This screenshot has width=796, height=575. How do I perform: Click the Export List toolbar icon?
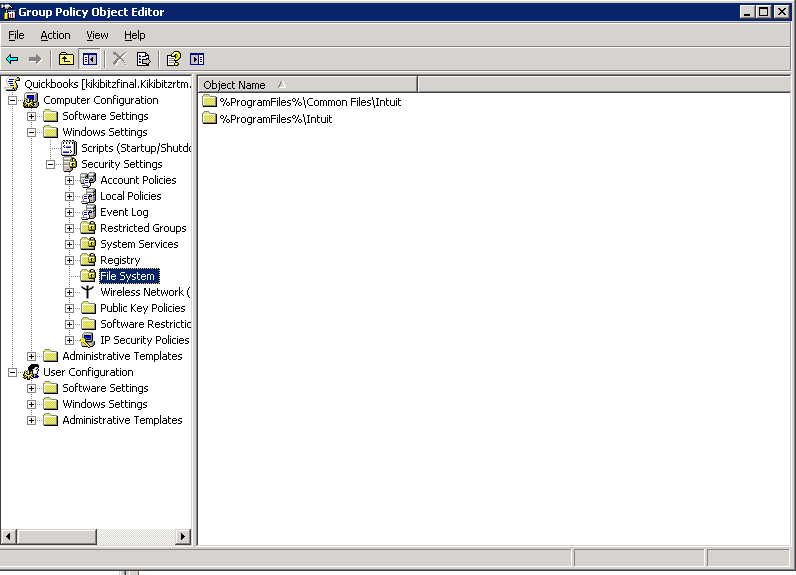click(x=143, y=59)
